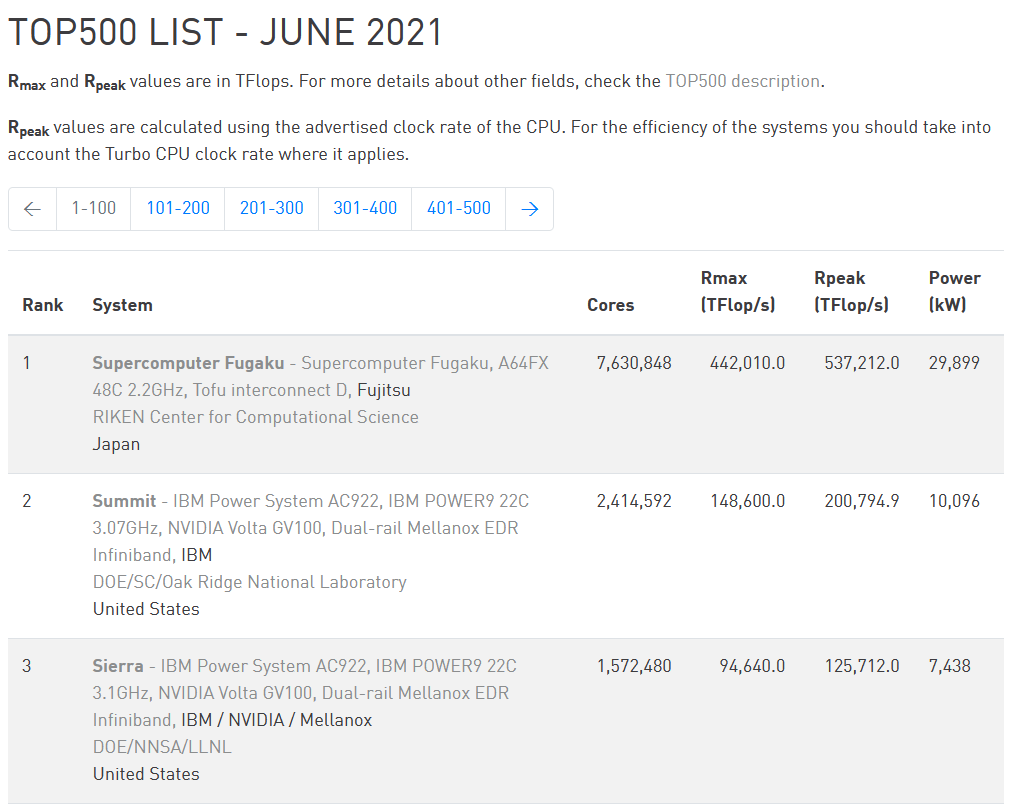Click the Cores column header
This screenshot has width=1012, height=808.
tap(611, 305)
